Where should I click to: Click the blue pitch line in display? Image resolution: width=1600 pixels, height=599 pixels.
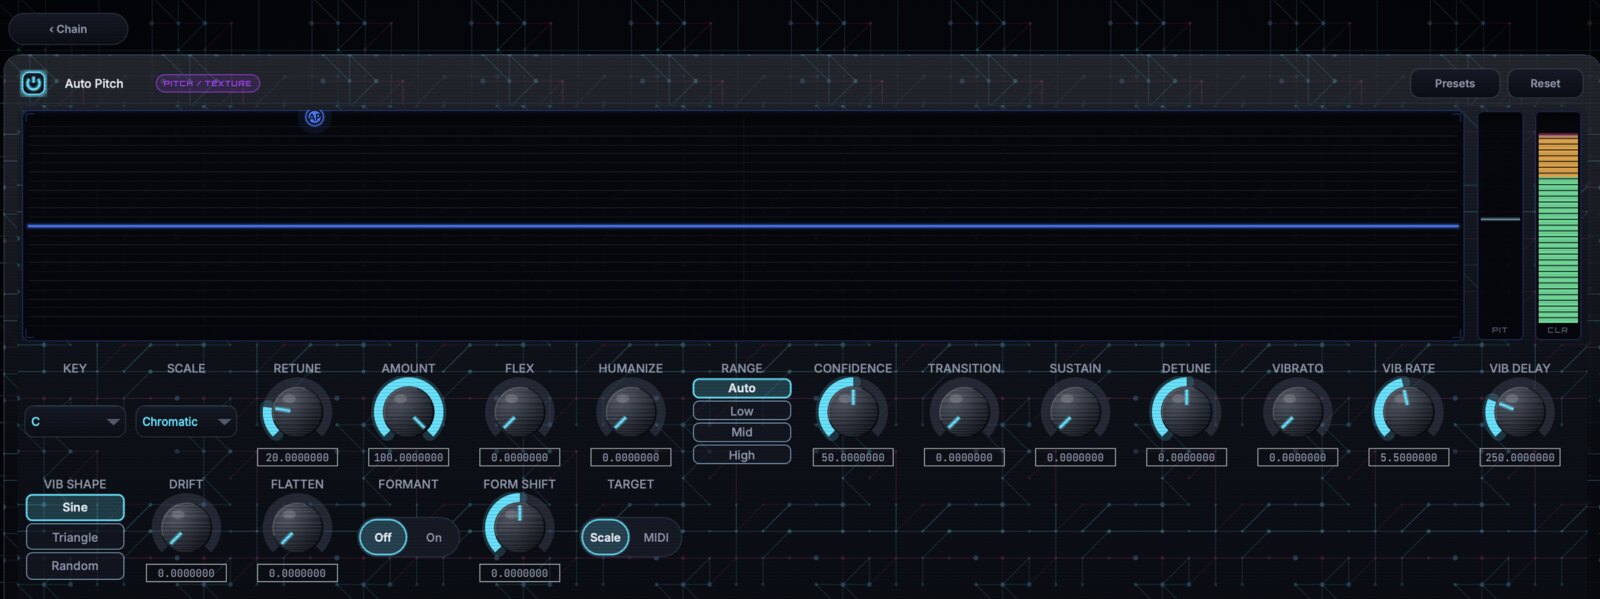coord(743,226)
